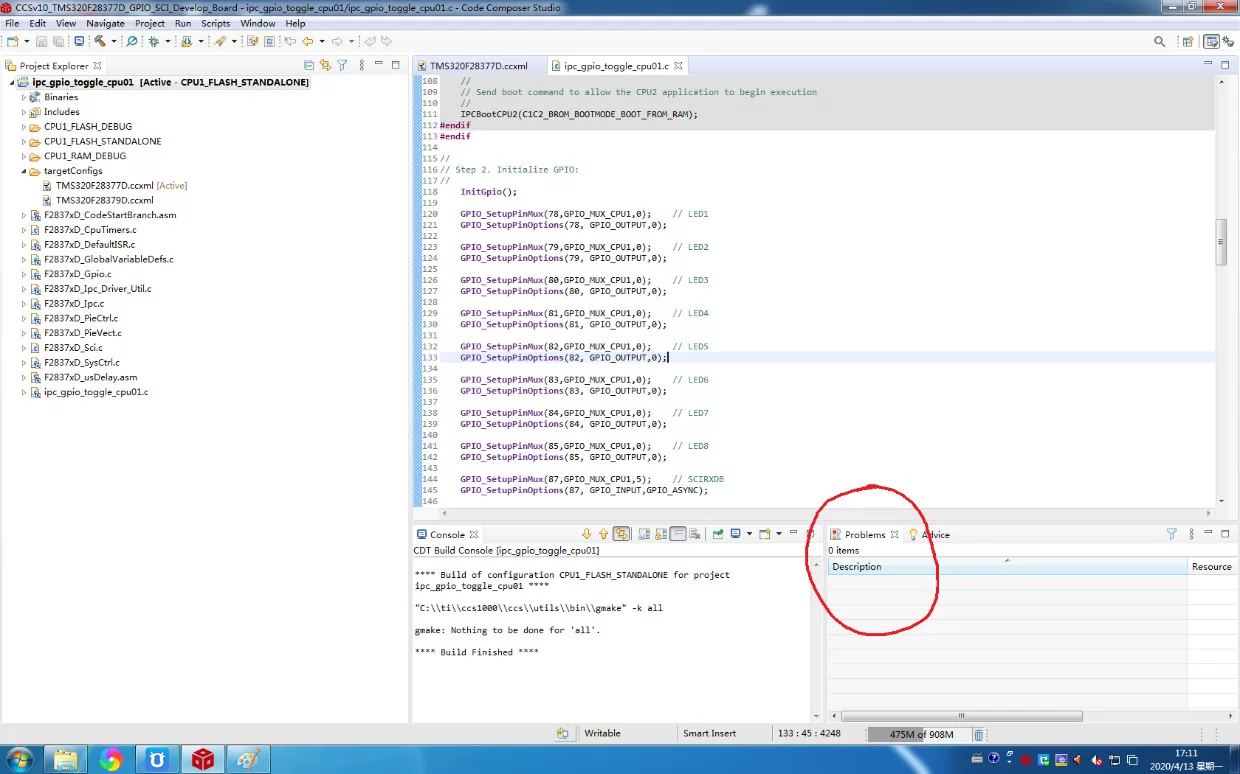Expand the Binaries tree node

tap(24, 98)
